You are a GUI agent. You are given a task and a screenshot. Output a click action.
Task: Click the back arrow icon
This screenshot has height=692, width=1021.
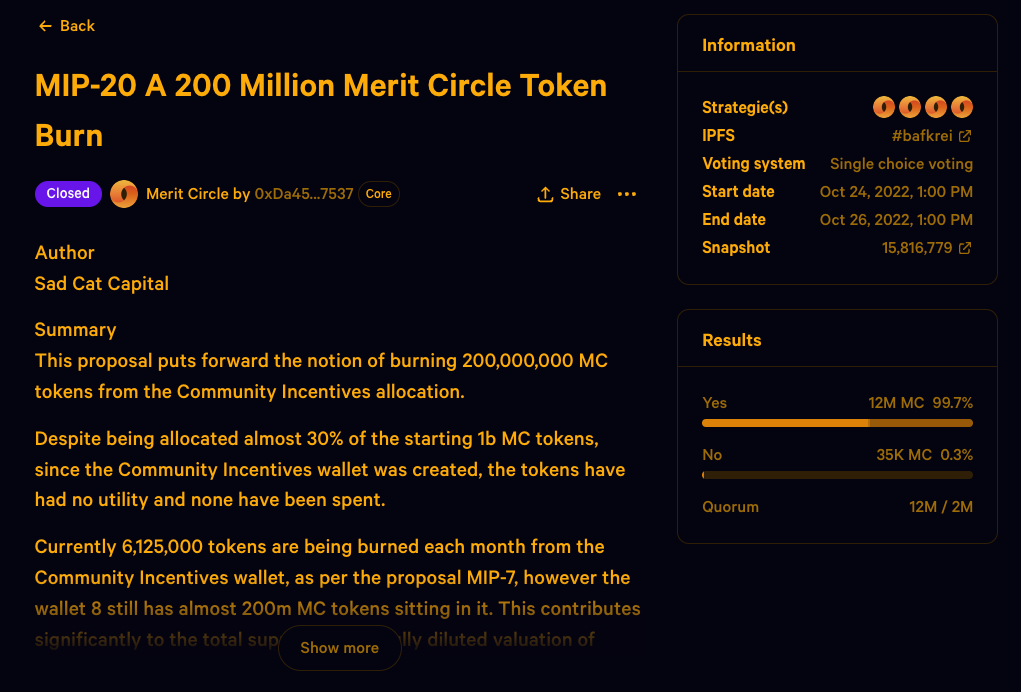click(x=45, y=26)
